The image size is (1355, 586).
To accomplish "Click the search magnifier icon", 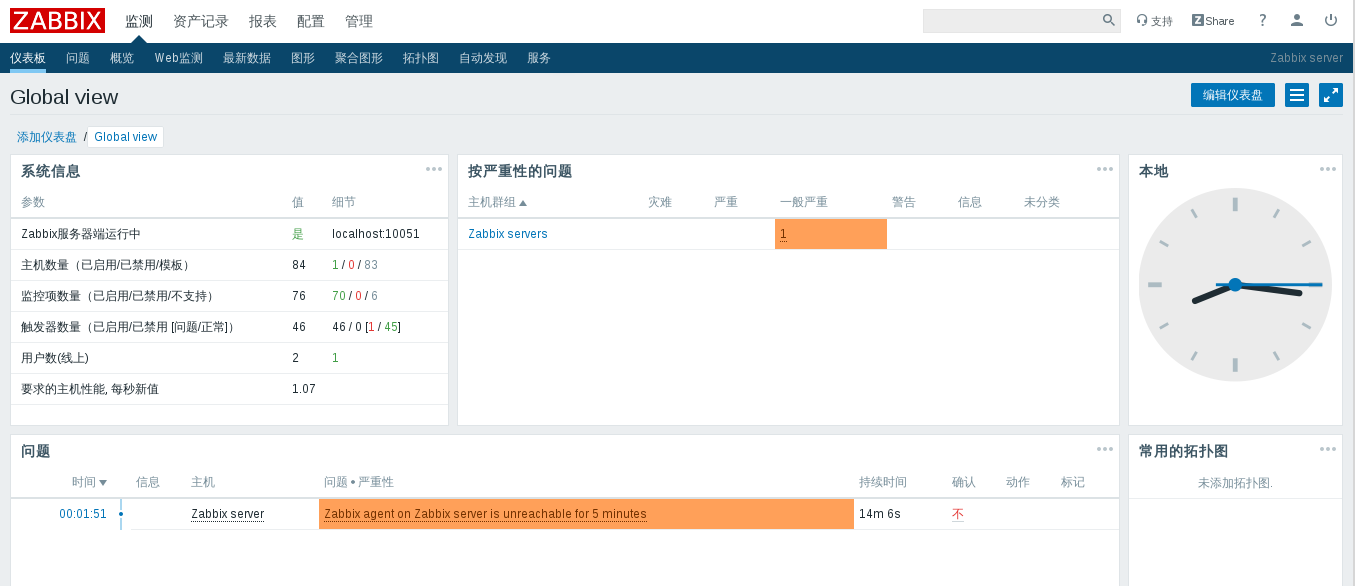I will pyautogui.click(x=1109, y=20).
